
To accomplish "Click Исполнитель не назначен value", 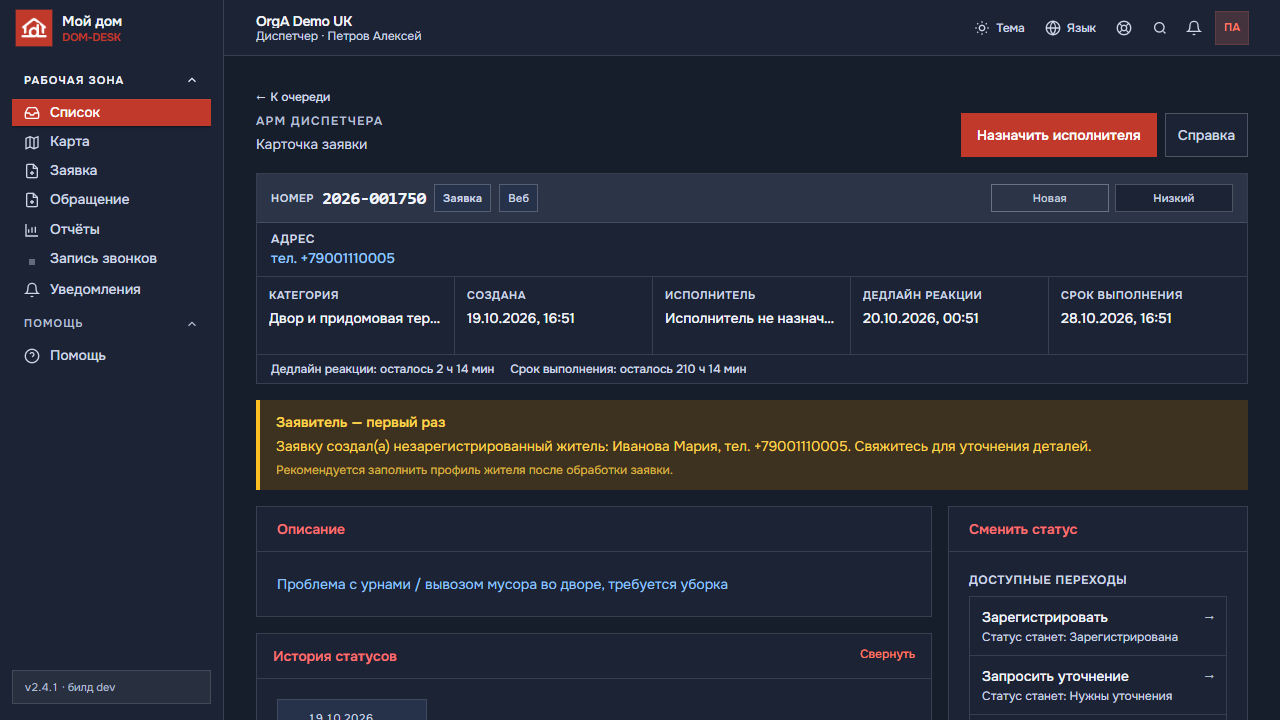I will tap(750, 318).
